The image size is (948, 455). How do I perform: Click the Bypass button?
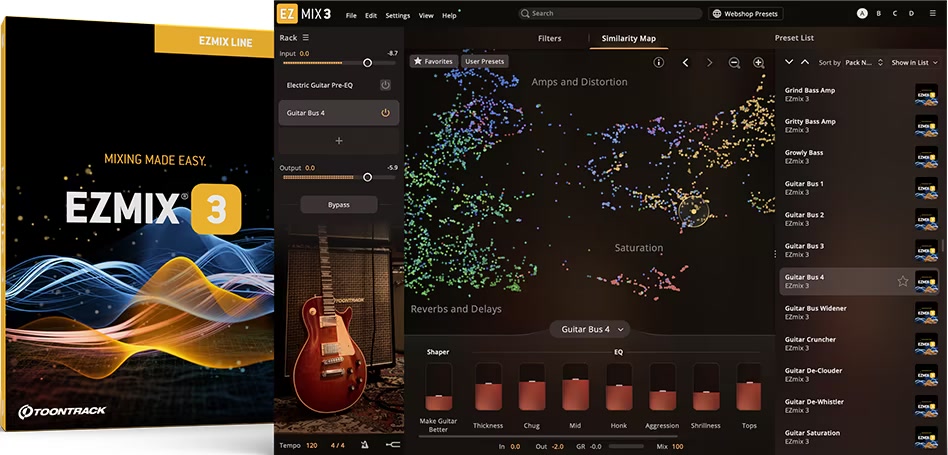click(338, 204)
